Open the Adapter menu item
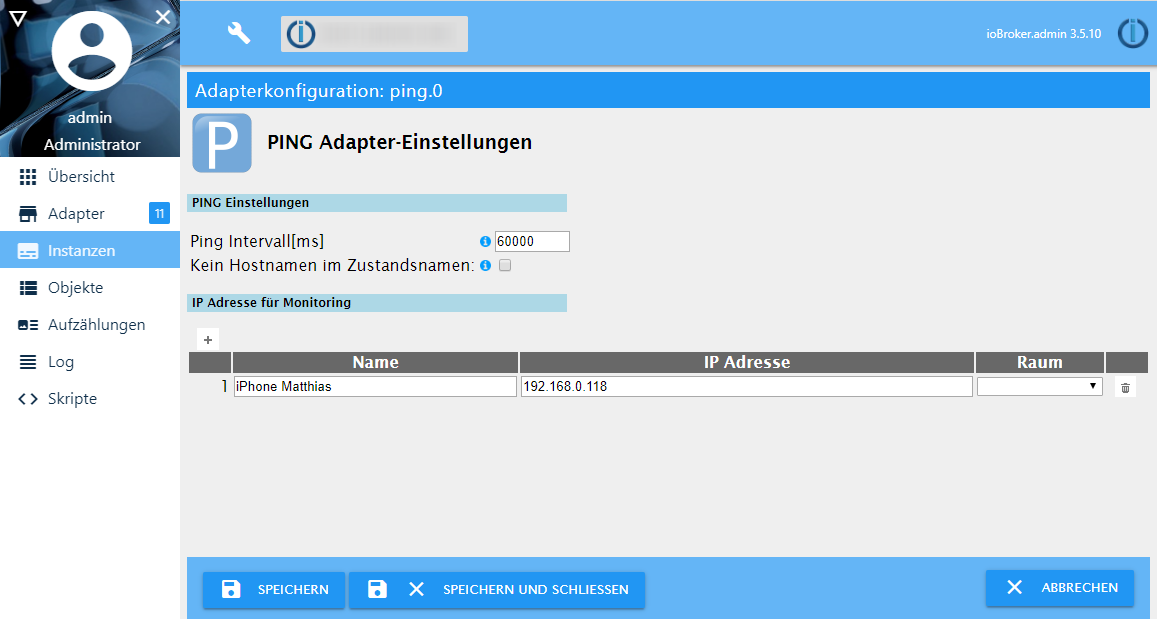The width and height of the screenshot is (1157, 619). 76,214
